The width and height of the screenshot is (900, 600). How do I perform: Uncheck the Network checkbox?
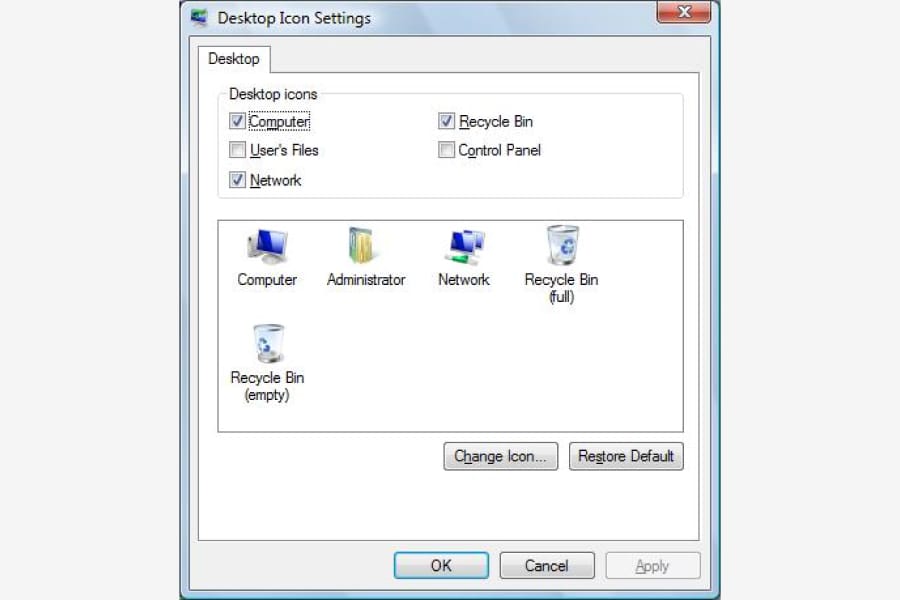pyautogui.click(x=237, y=180)
